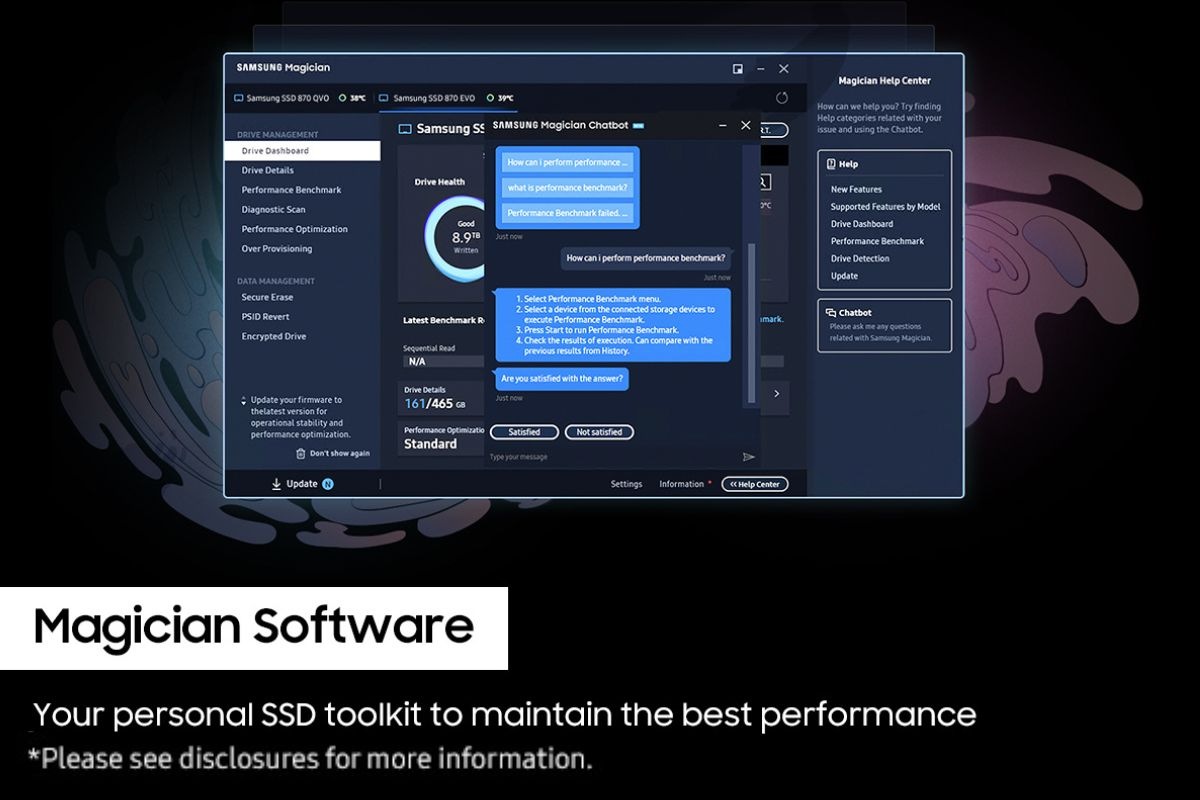1200x800 pixels.
Task: Click the Type your message input field
Action: [x=610, y=457]
